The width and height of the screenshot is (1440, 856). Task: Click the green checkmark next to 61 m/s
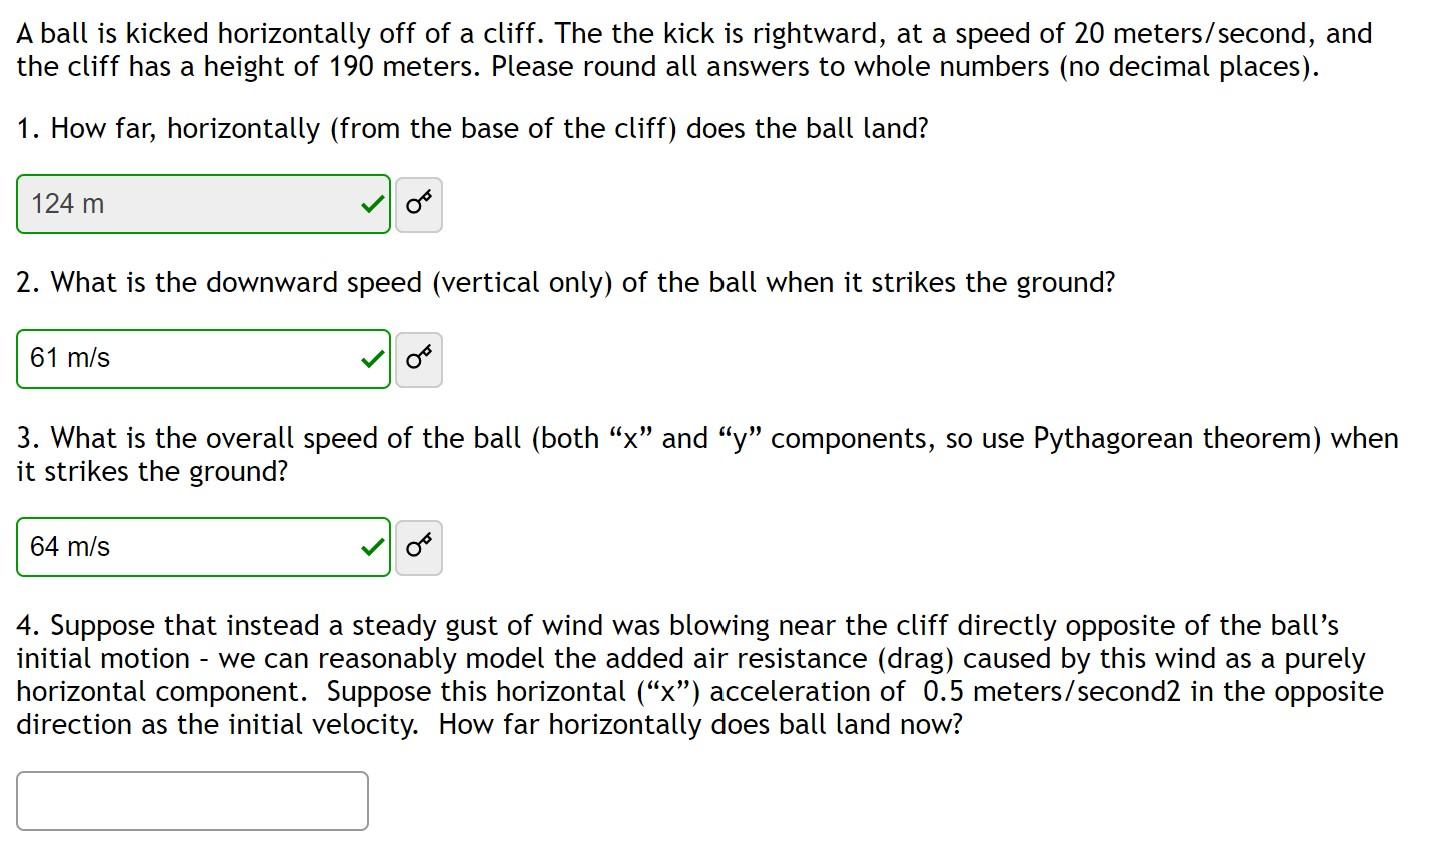371,359
